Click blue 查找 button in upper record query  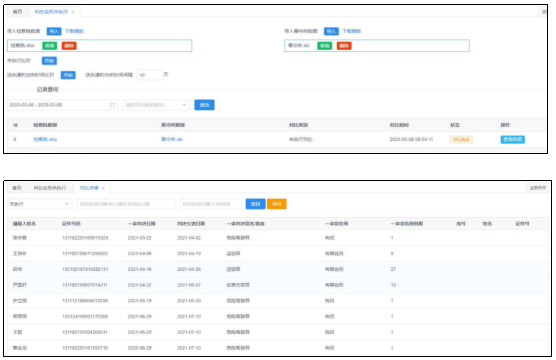tap(204, 105)
